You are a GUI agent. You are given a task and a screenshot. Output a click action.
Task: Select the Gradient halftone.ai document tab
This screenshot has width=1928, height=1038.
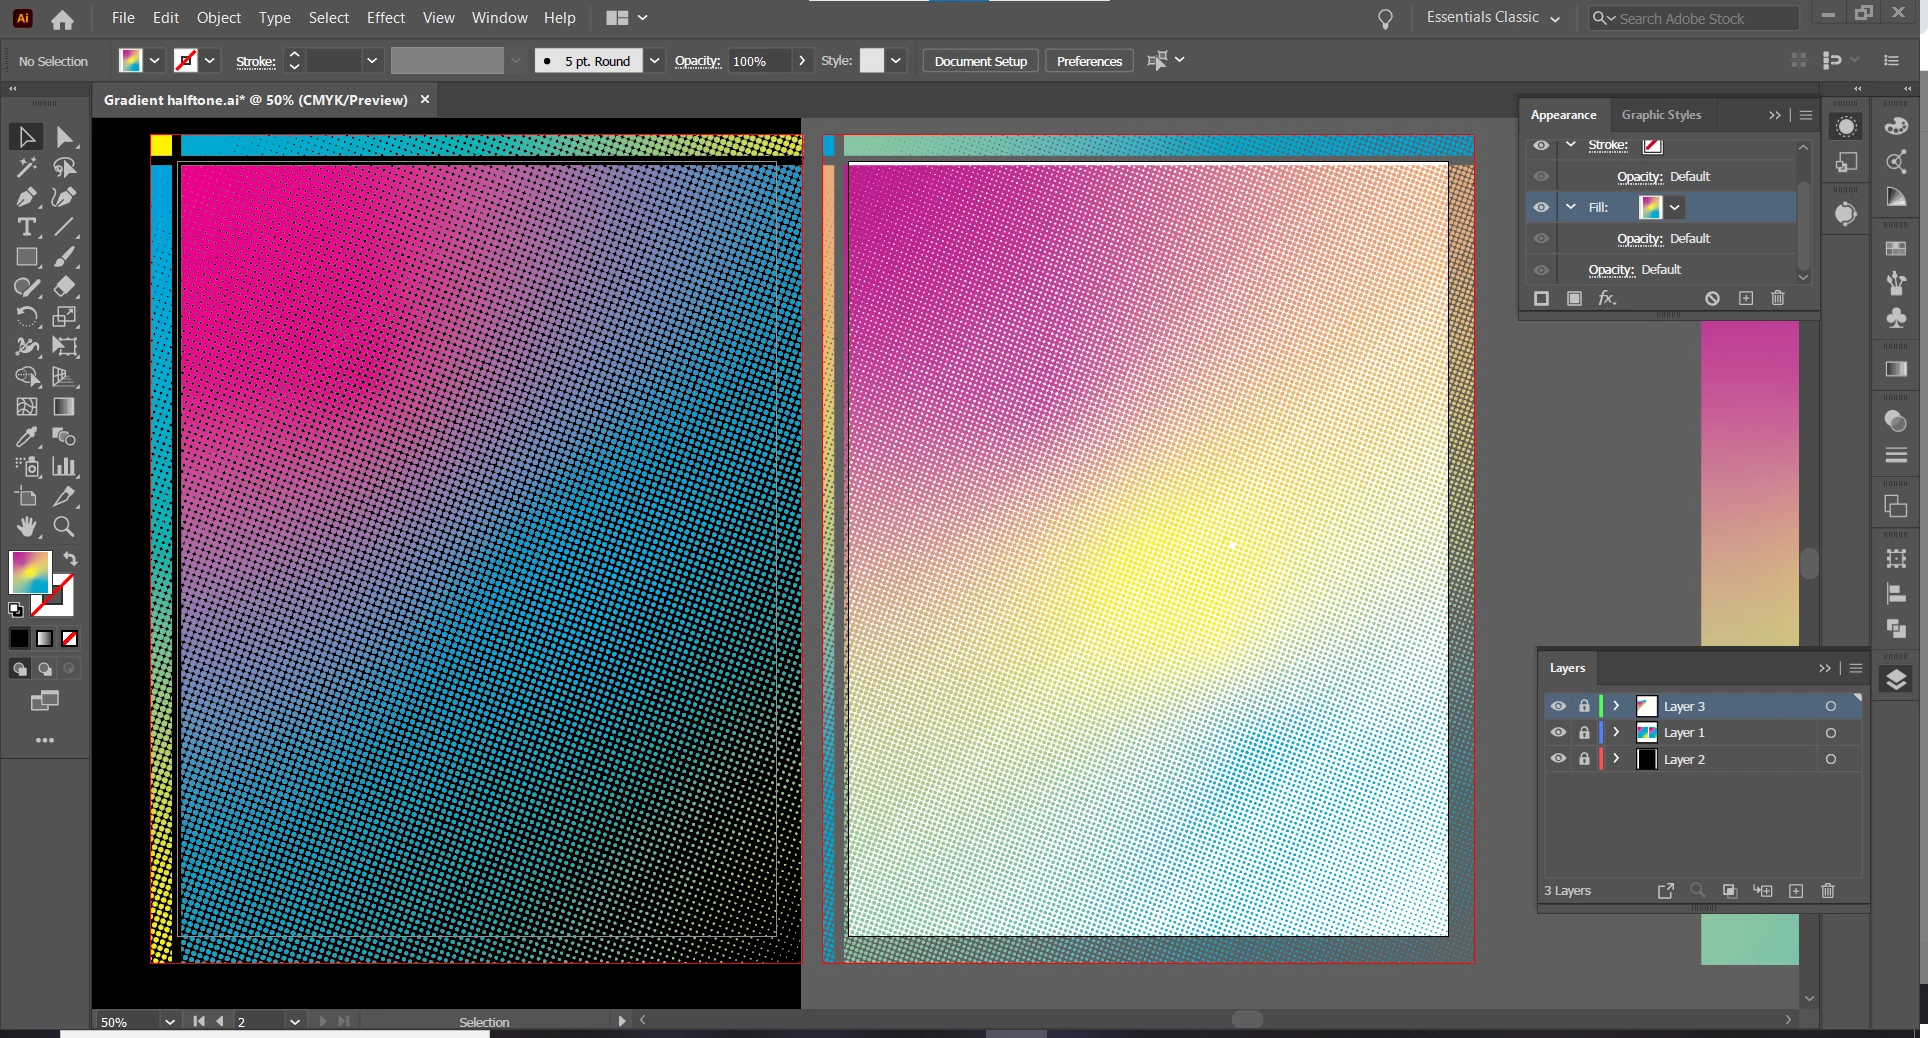tap(256, 100)
